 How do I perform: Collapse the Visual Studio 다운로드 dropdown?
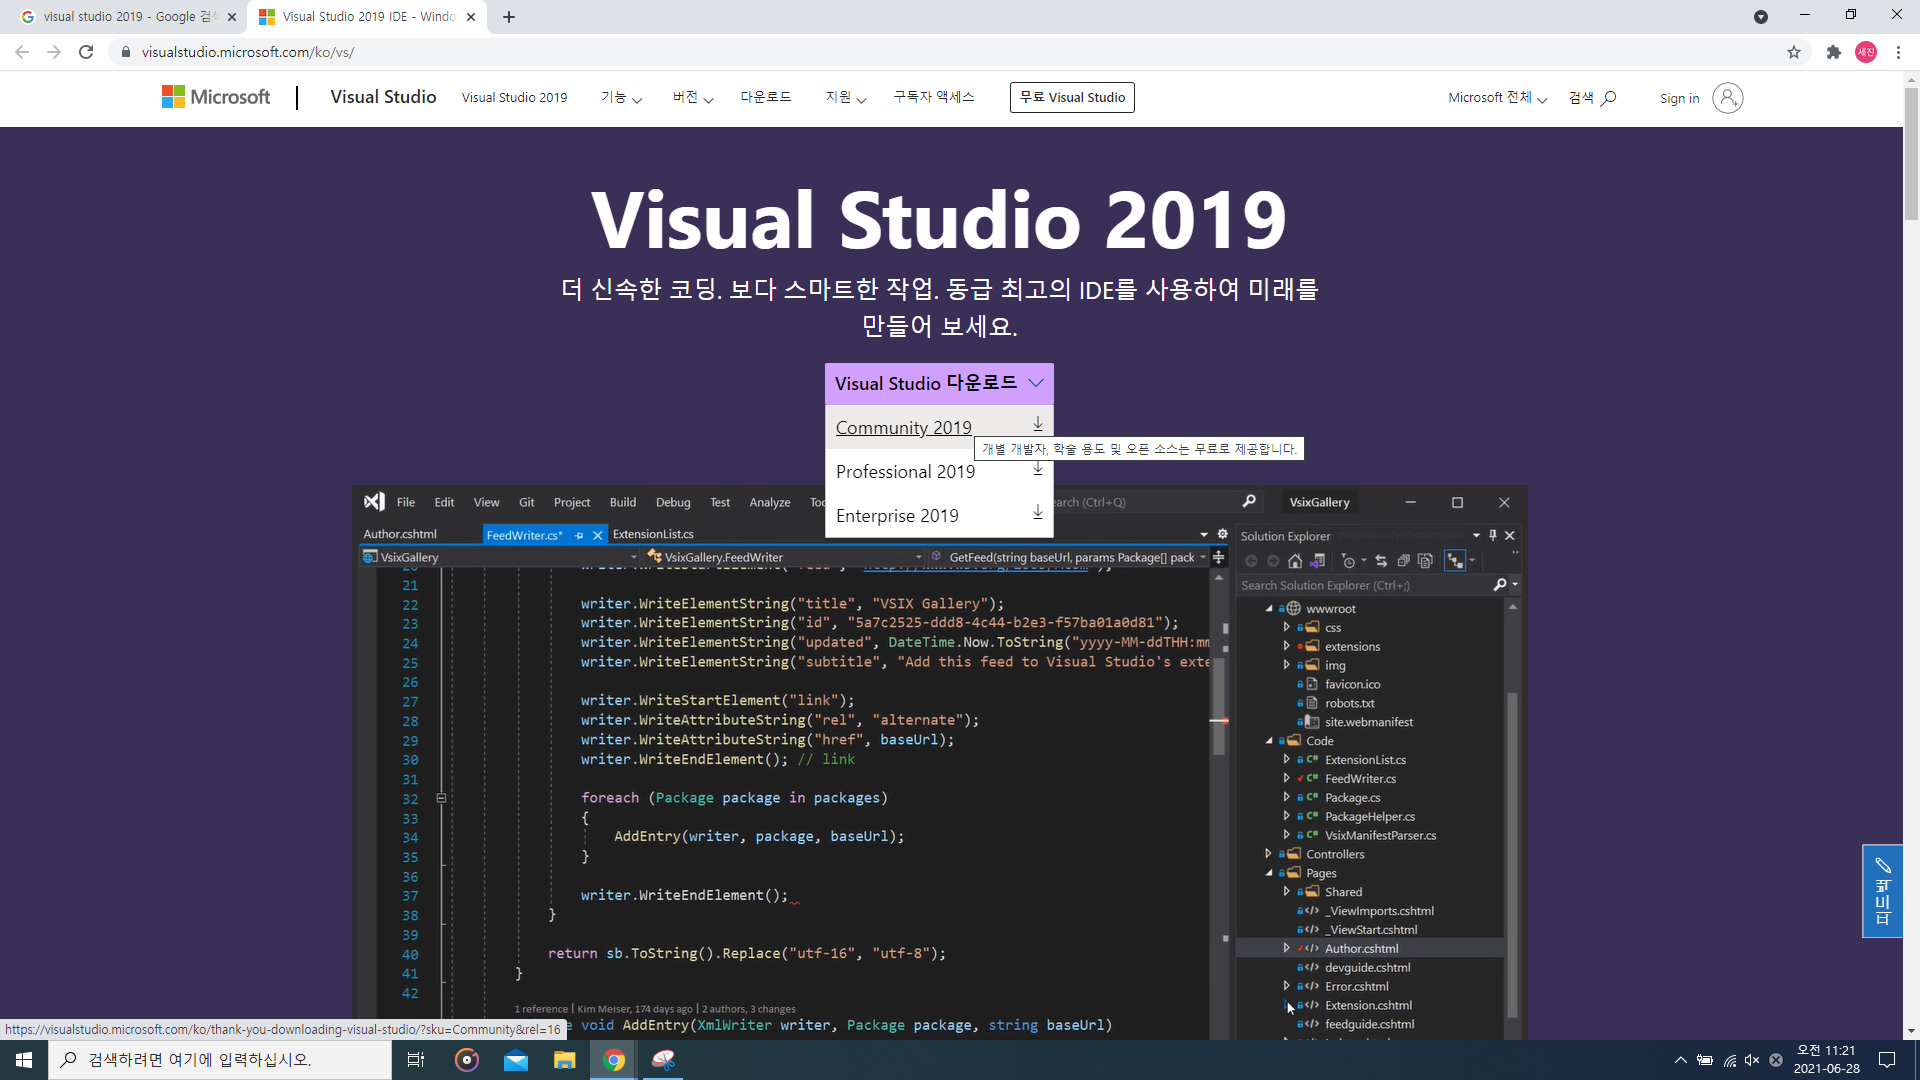[939, 383]
